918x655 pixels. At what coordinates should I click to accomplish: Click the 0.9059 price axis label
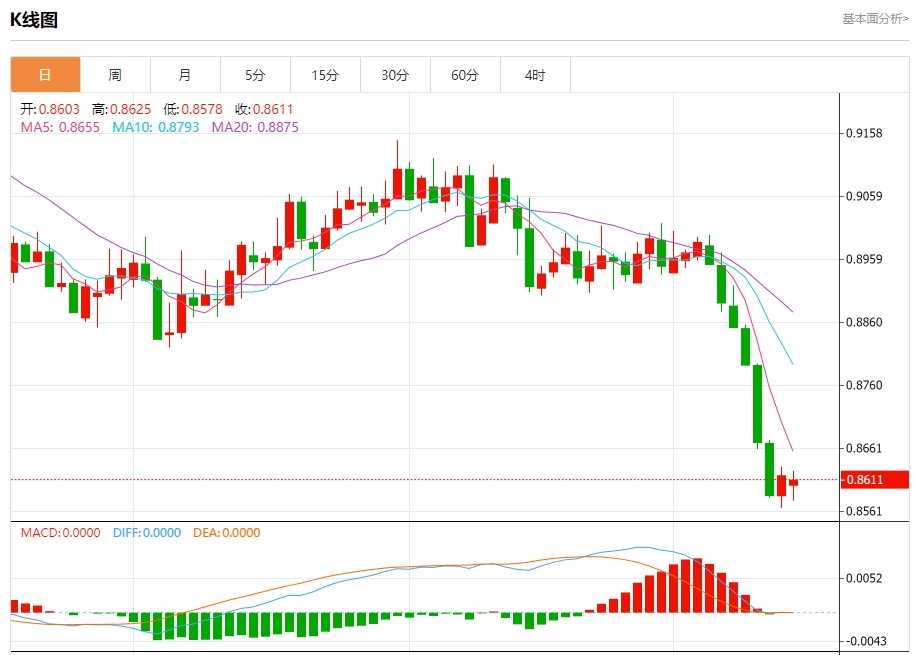(864, 196)
